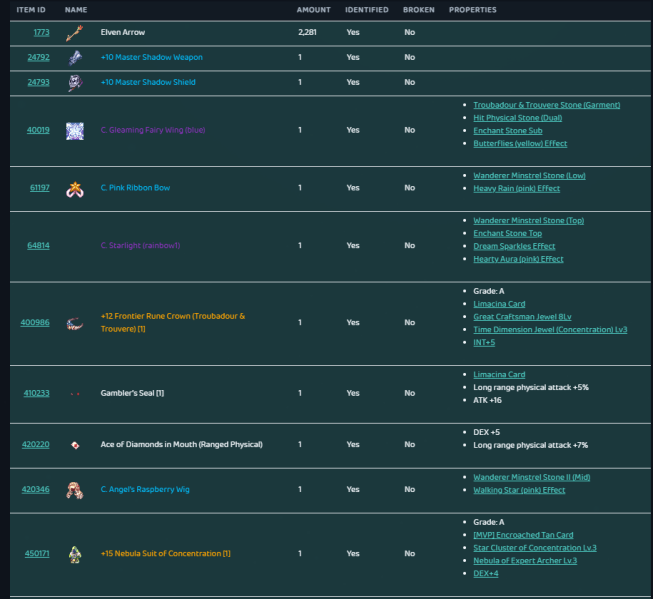Click the BROKEN column header

(419, 10)
